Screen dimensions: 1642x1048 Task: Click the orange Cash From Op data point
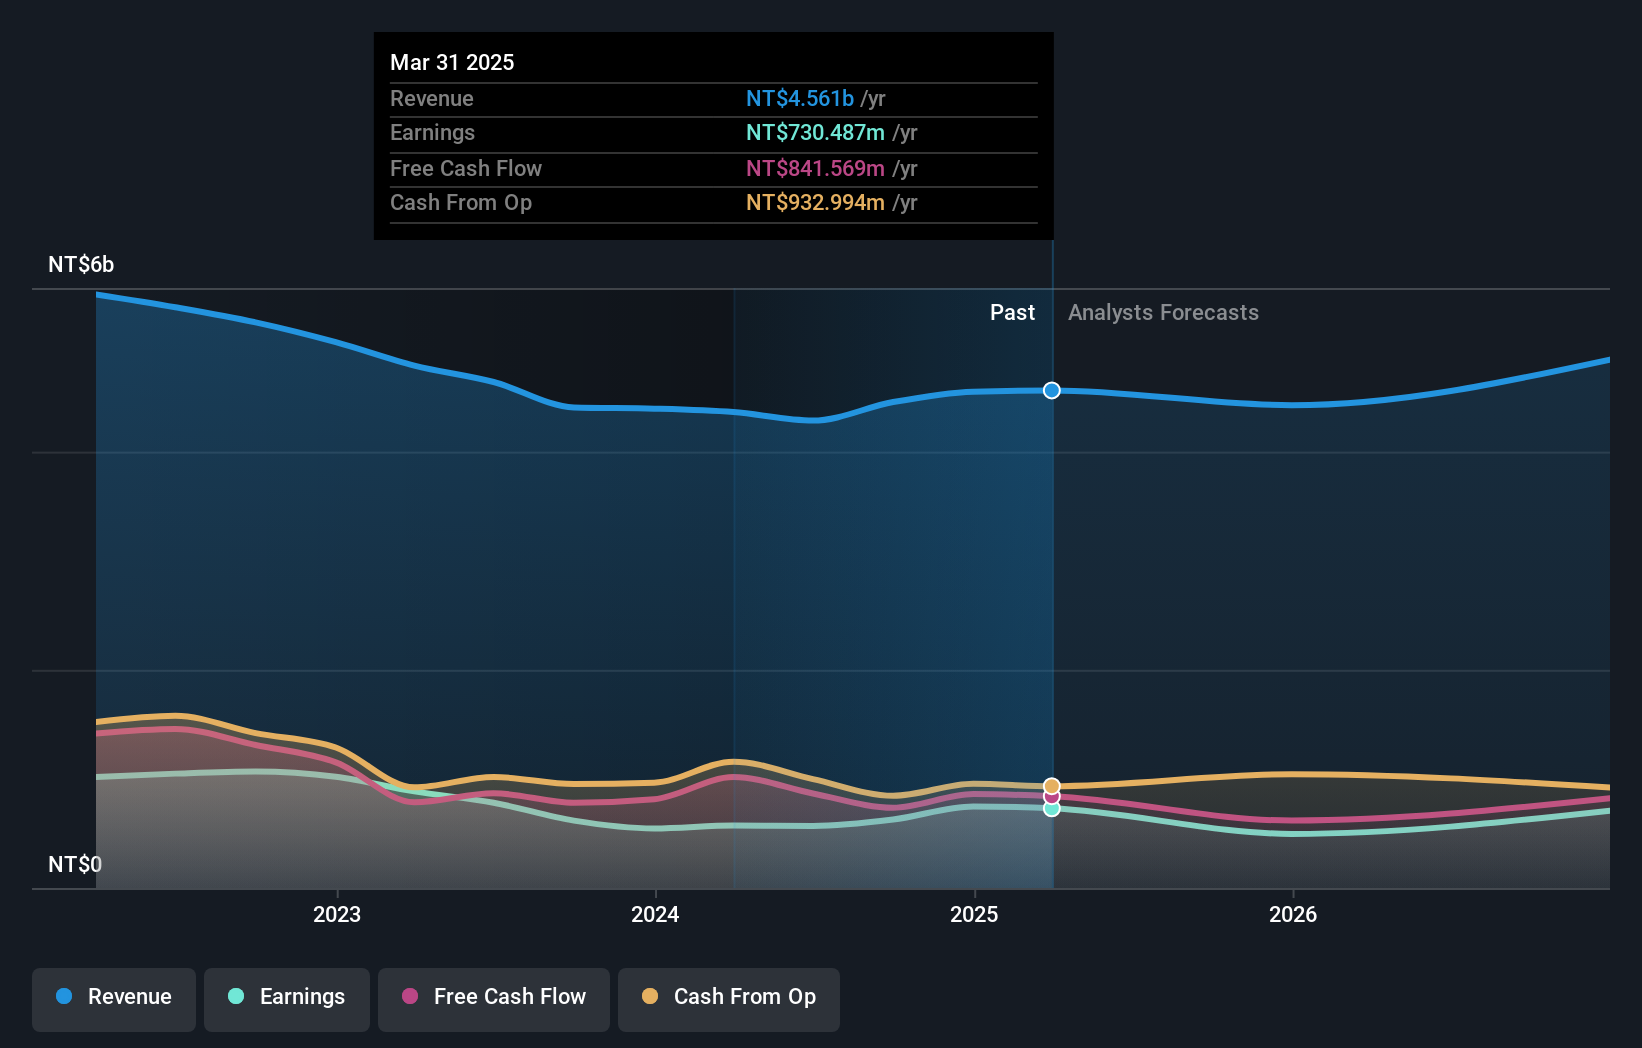pyautogui.click(x=1052, y=786)
